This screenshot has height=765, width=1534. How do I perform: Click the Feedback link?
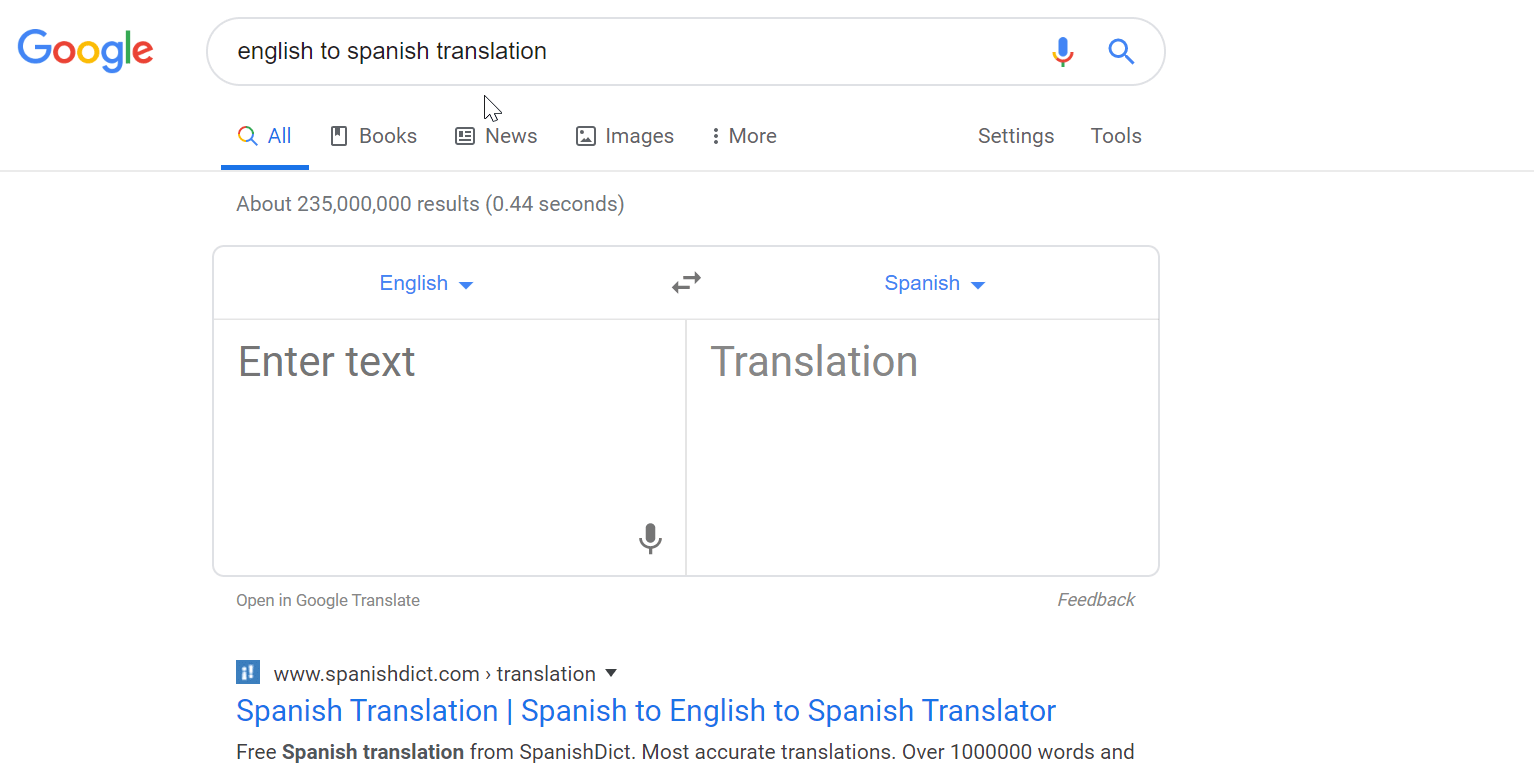[1095, 600]
